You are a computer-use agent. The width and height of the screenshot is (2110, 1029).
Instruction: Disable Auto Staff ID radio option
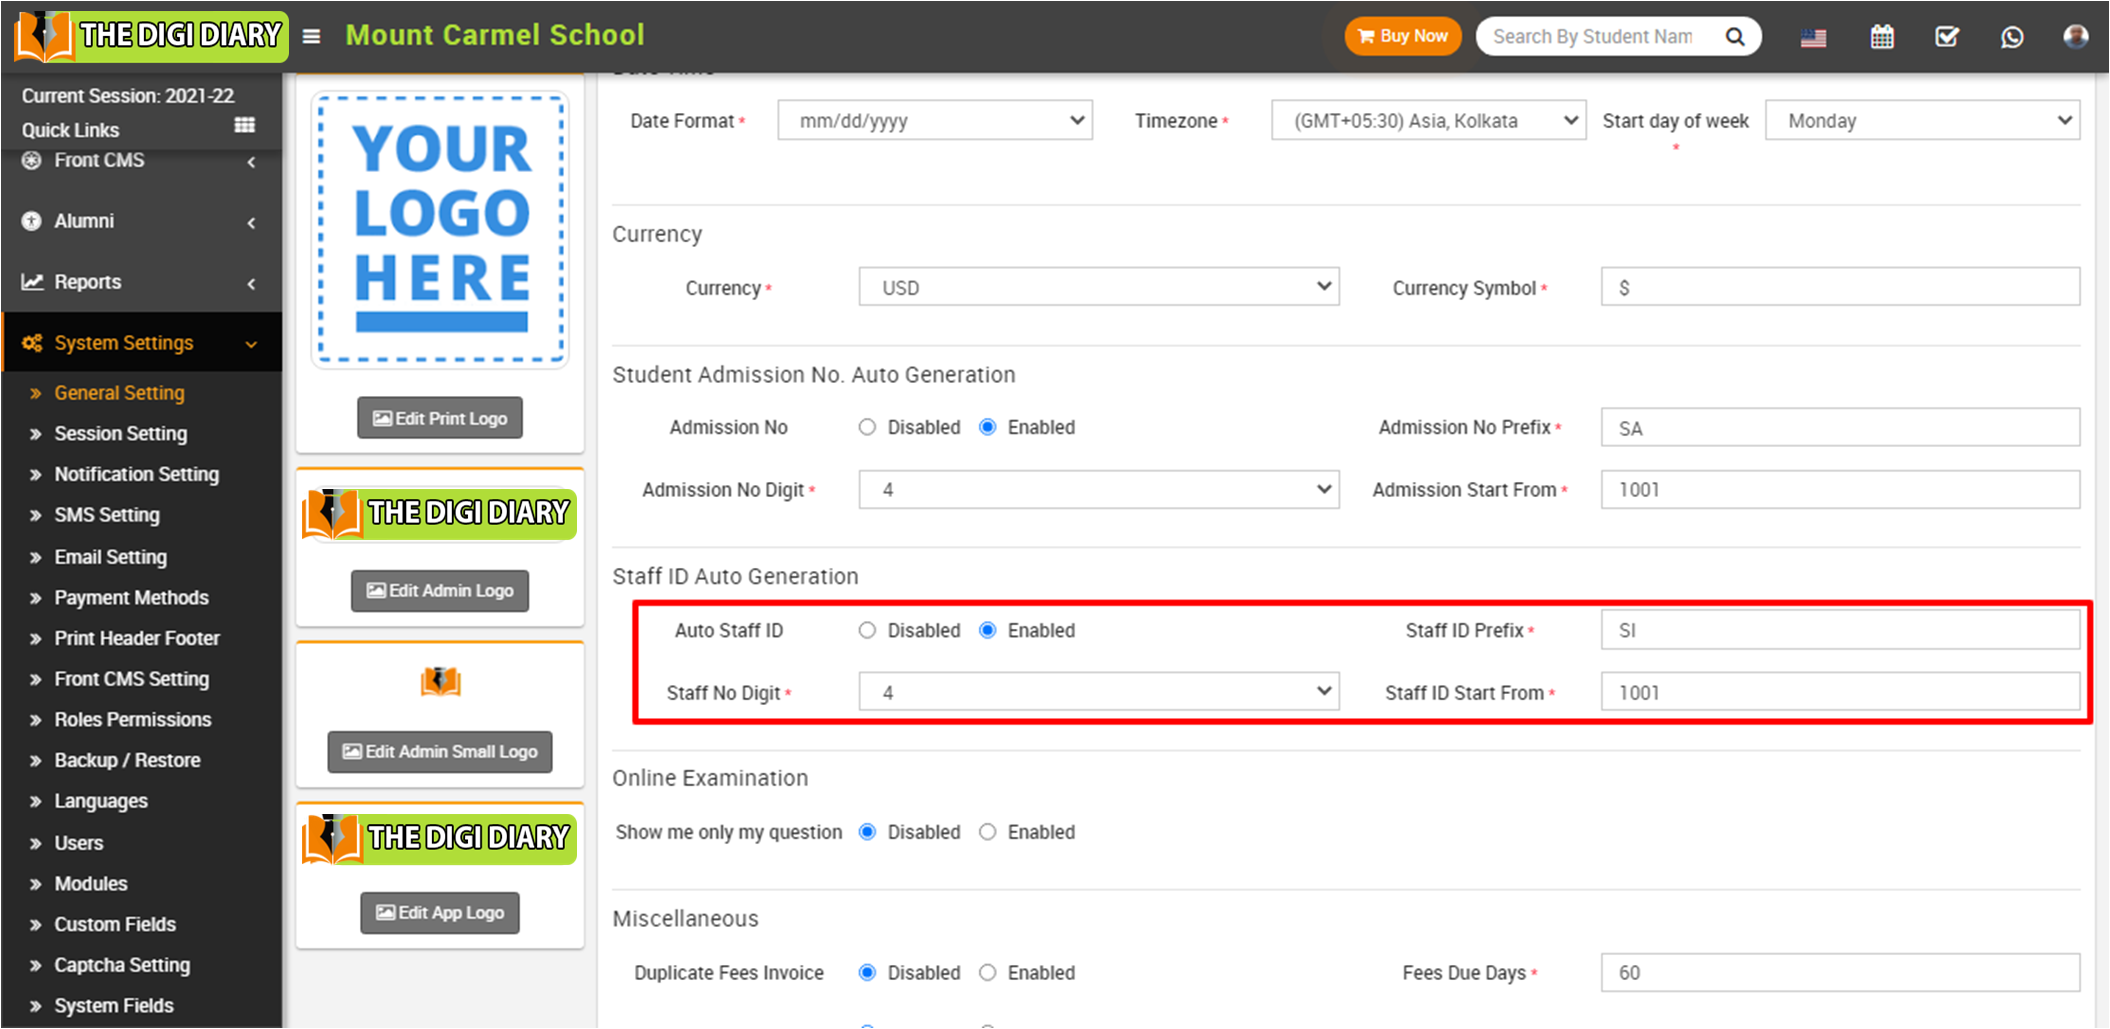(867, 630)
